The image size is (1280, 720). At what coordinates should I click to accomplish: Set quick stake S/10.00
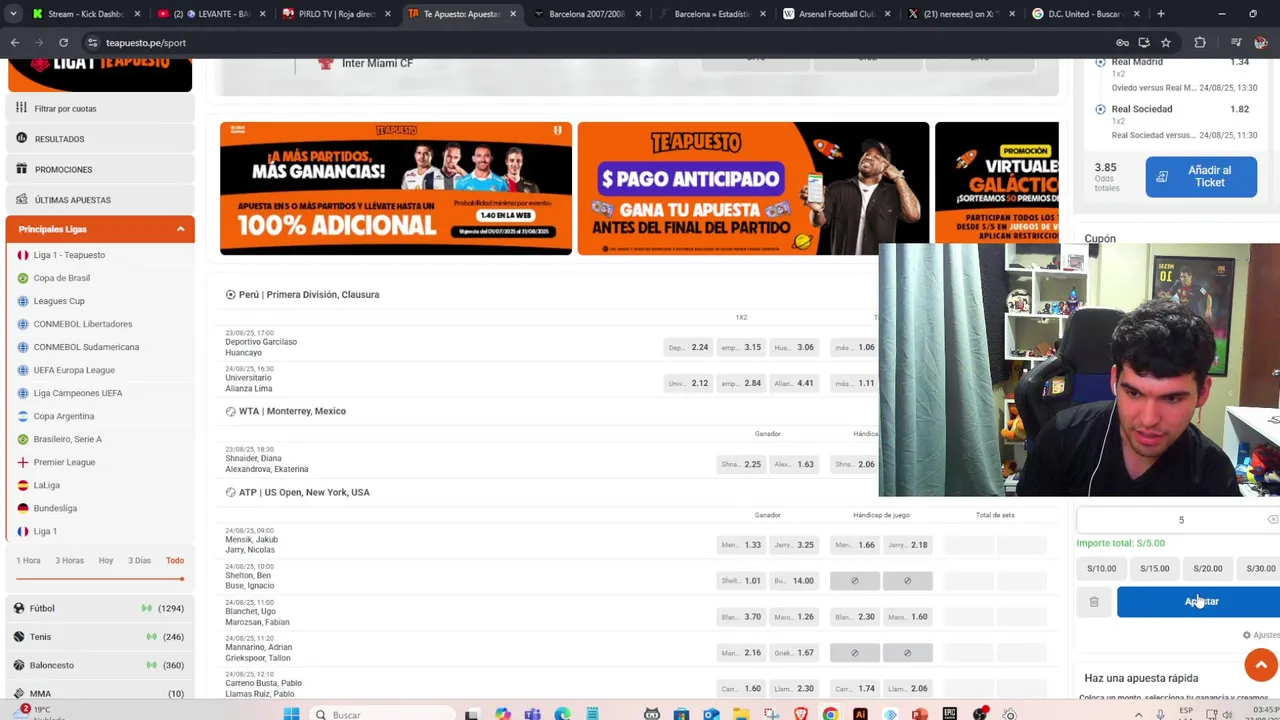point(1101,569)
